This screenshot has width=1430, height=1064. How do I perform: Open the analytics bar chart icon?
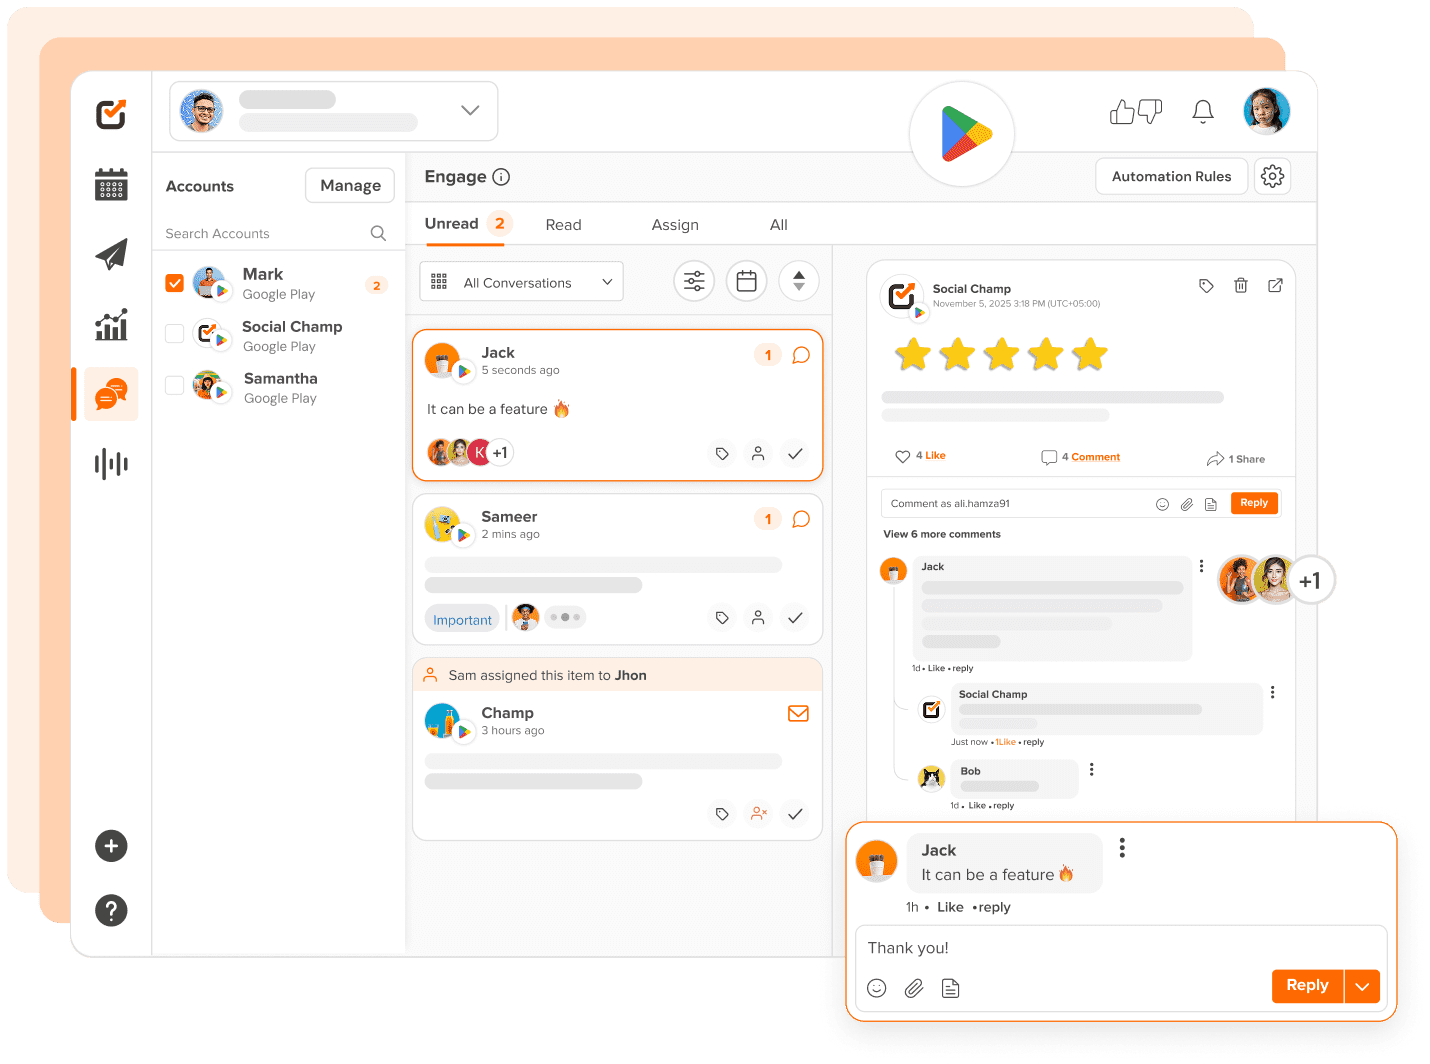pos(111,324)
